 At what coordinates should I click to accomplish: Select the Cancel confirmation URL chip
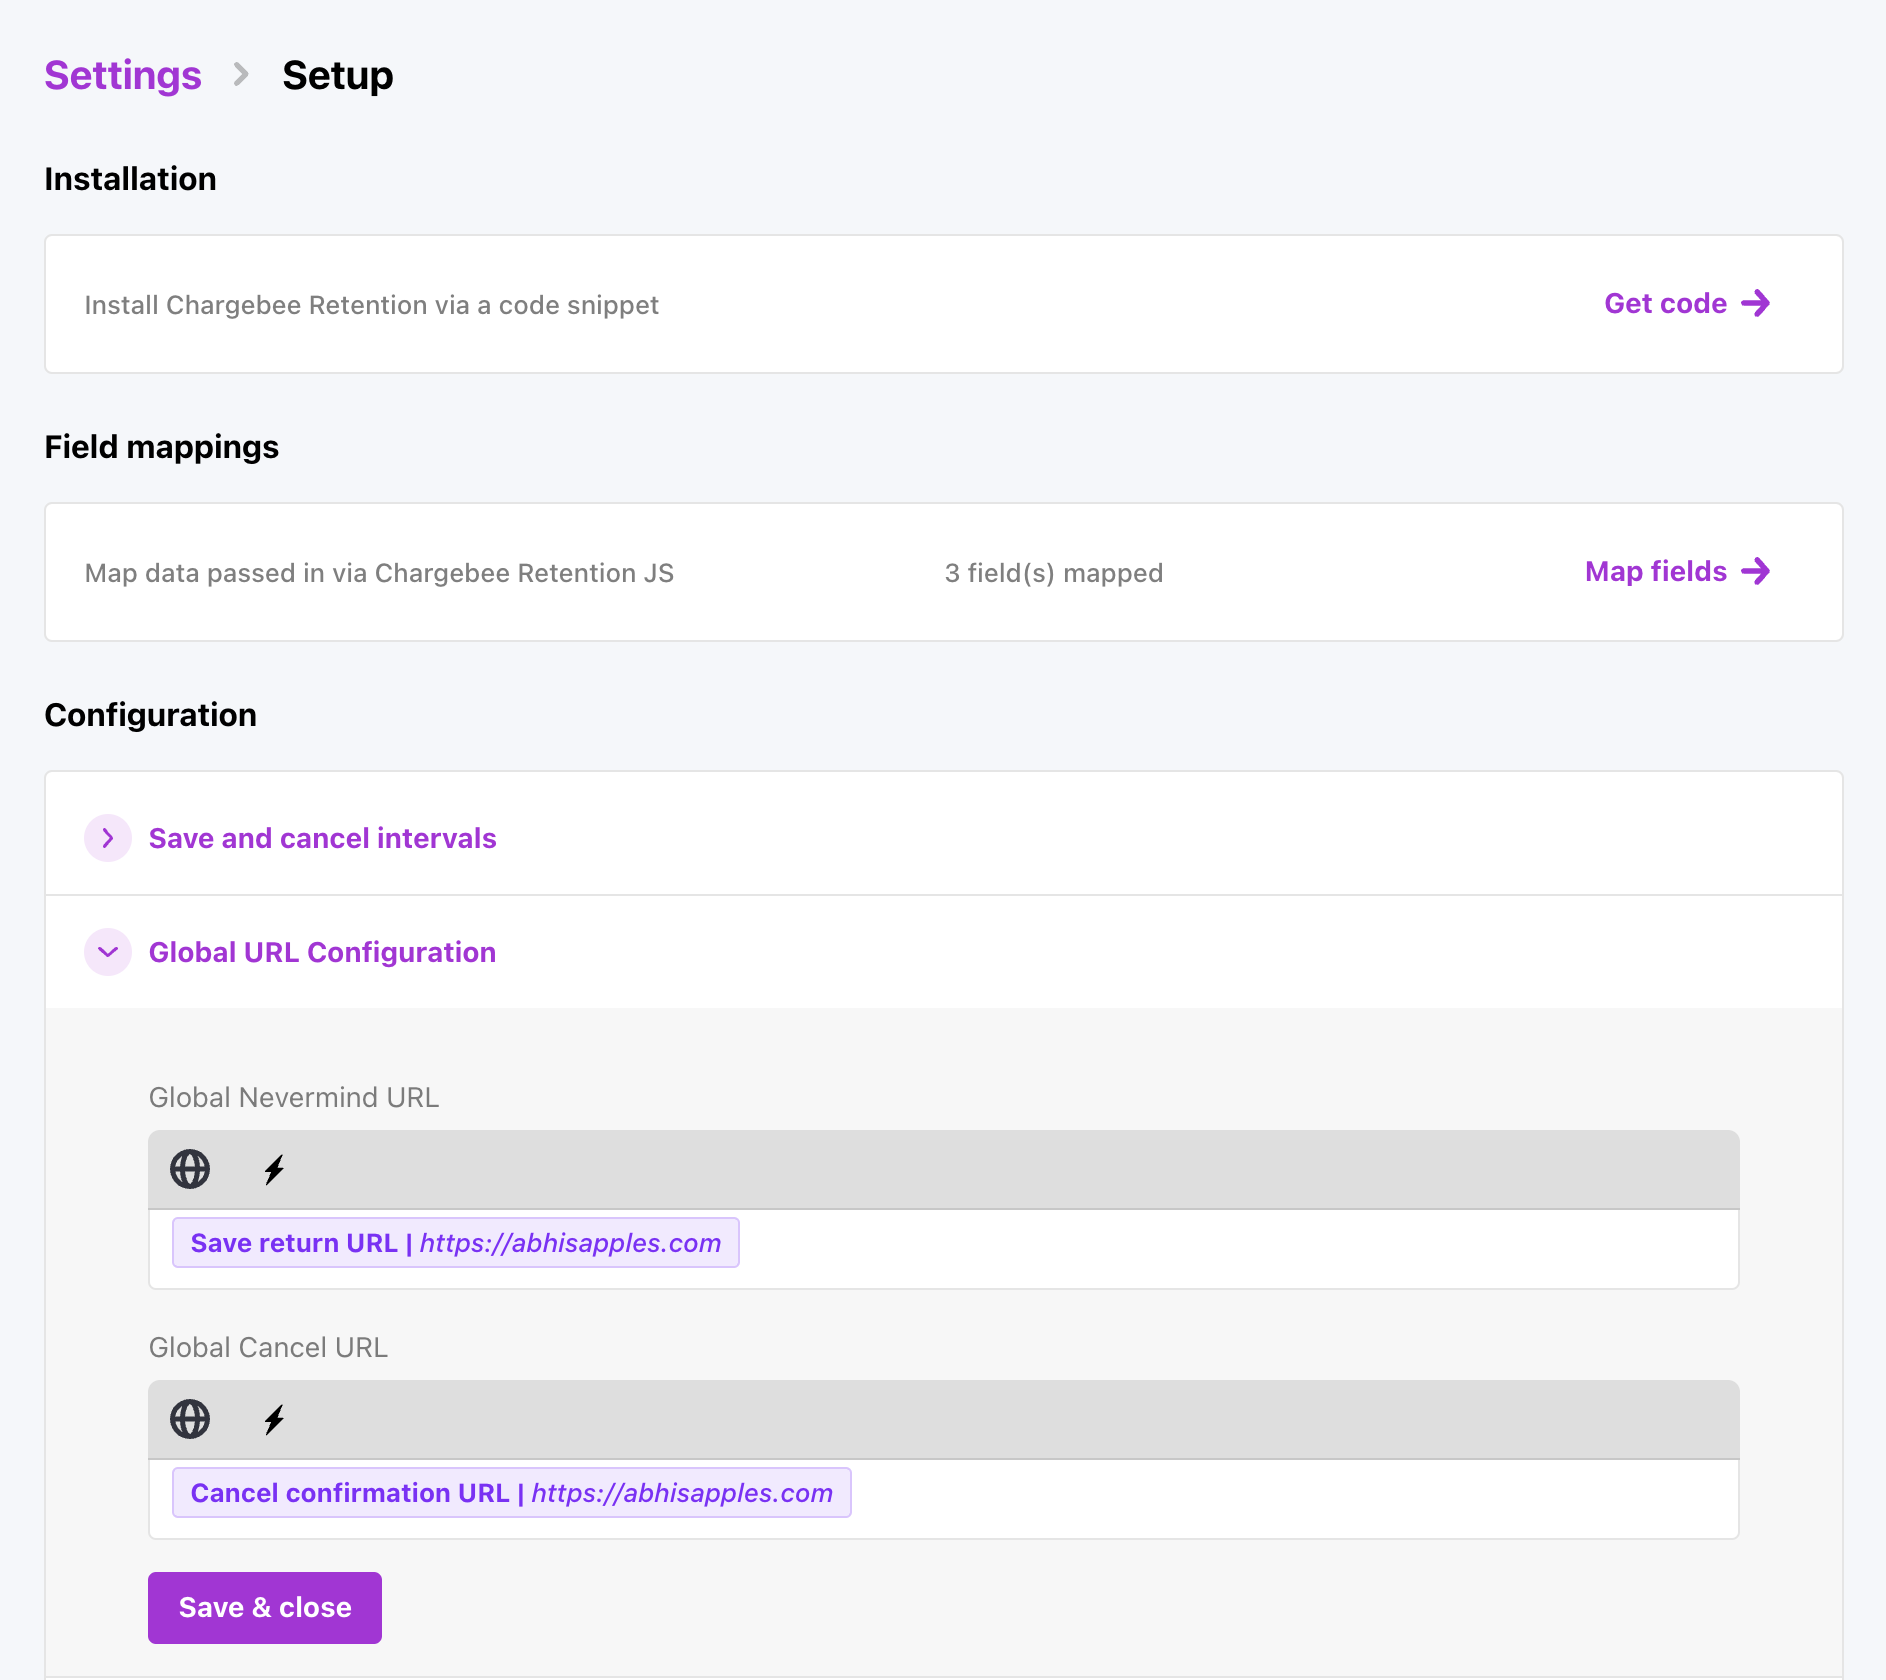pos(511,1493)
